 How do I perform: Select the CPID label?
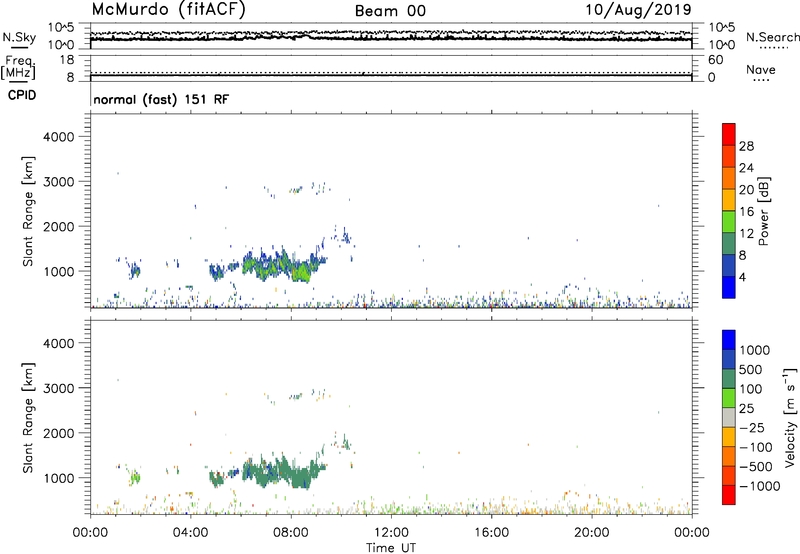(x=22, y=95)
